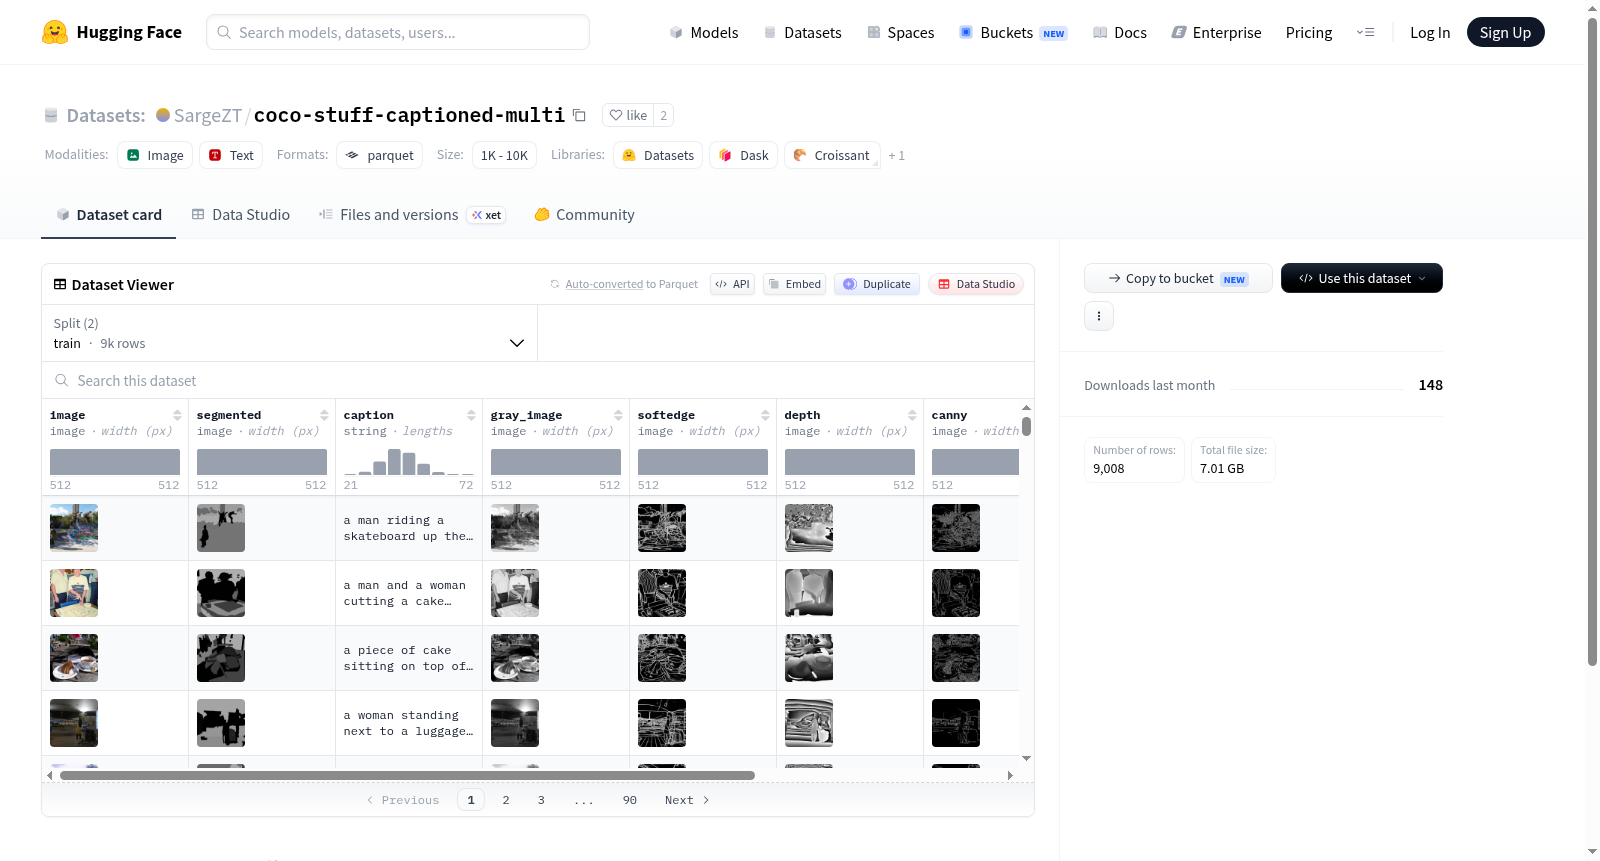Viewport: 1600px width, 861px height.
Task: Duplicate the dataset viewer
Action: (877, 284)
